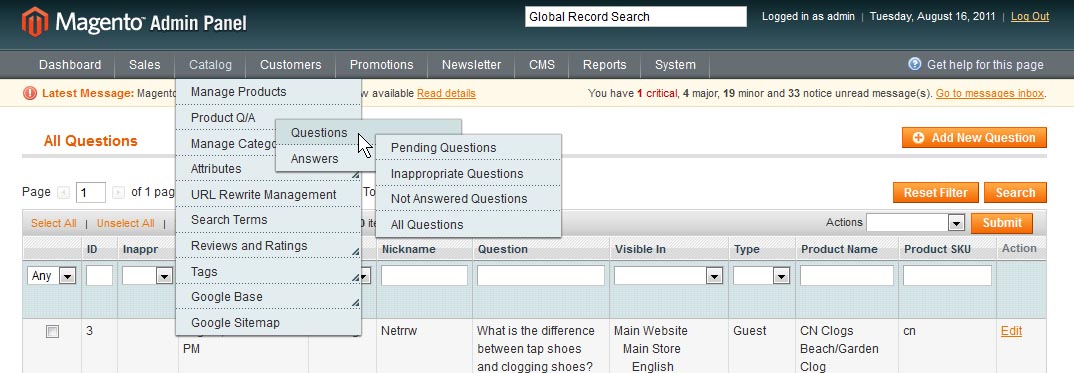Select Inappropriate Questions
Screen dimensions: 1074x373
click(469, 174)
